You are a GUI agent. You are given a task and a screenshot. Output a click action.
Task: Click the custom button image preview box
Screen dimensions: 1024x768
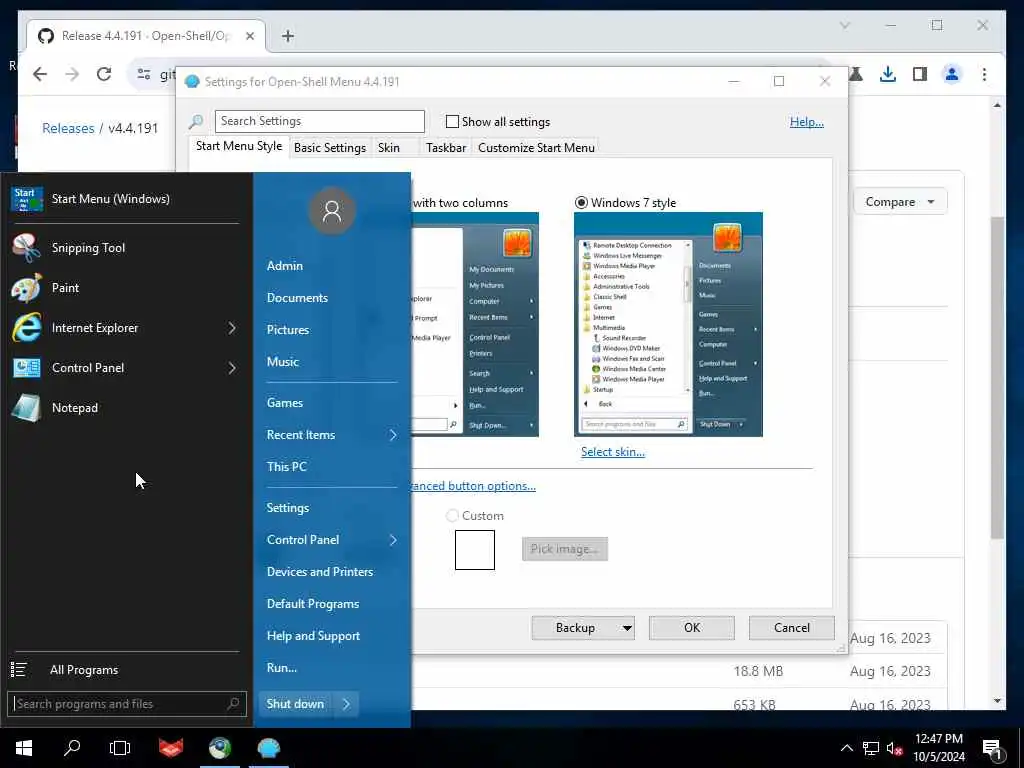coord(475,550)
